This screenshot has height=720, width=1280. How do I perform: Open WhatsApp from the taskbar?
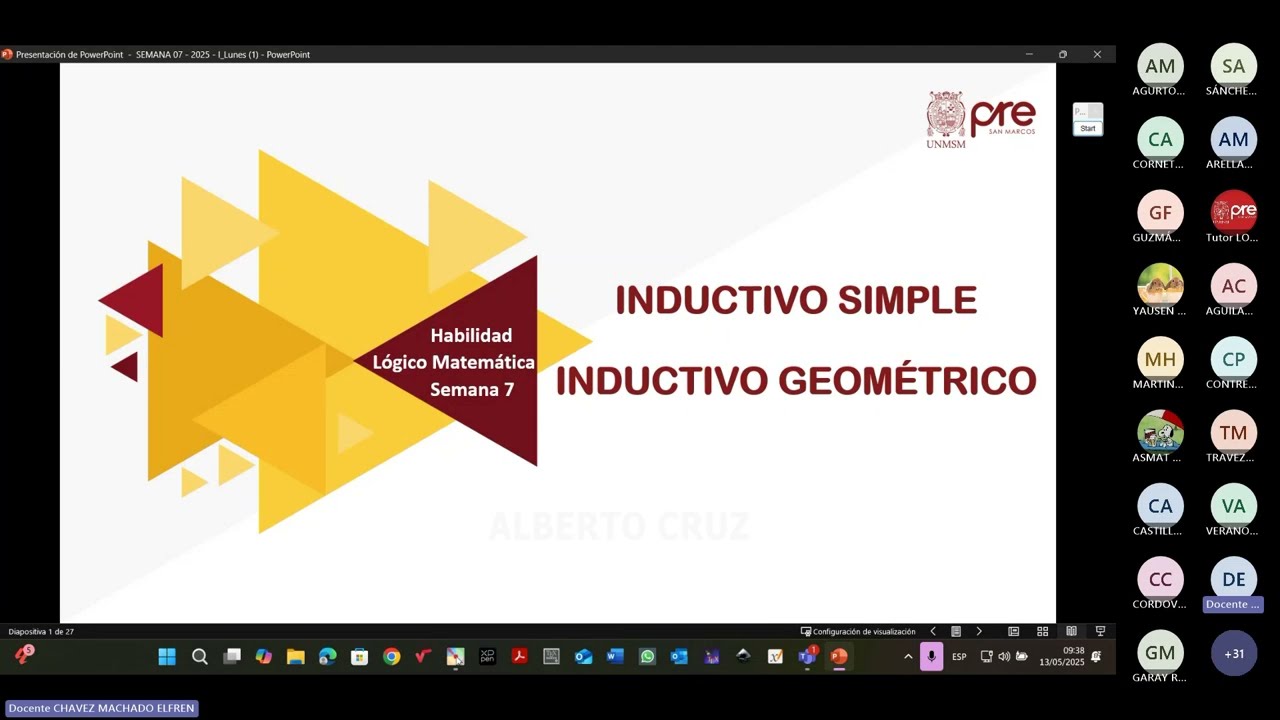pyautogui.click(x=648, y=656)
